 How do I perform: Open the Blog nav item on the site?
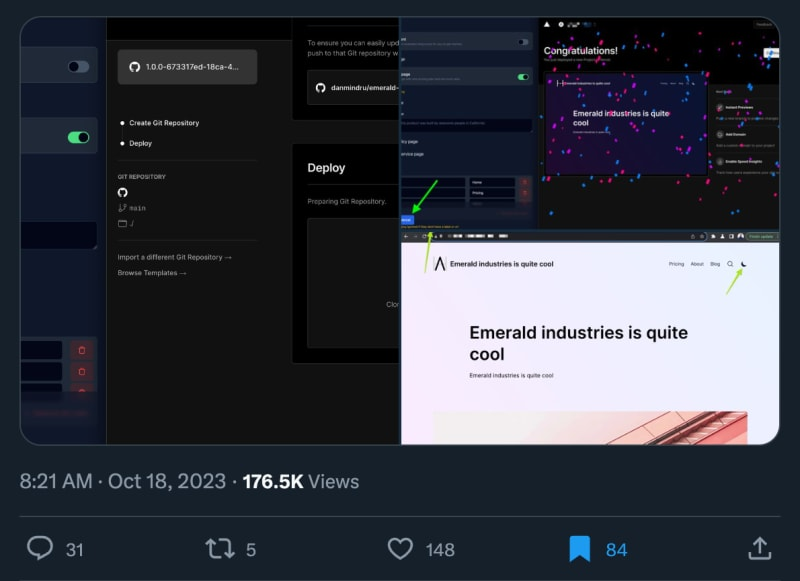[715, 264]
